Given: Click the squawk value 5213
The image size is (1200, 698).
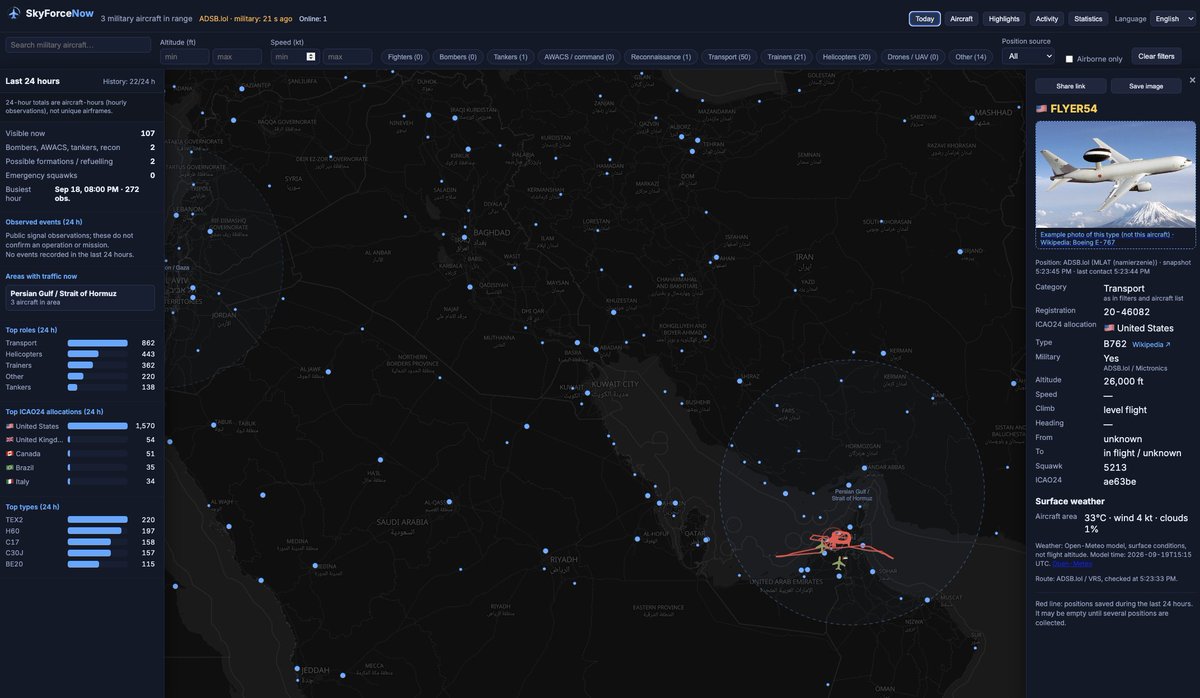Looking at the screenshot, I should 1115,466.
